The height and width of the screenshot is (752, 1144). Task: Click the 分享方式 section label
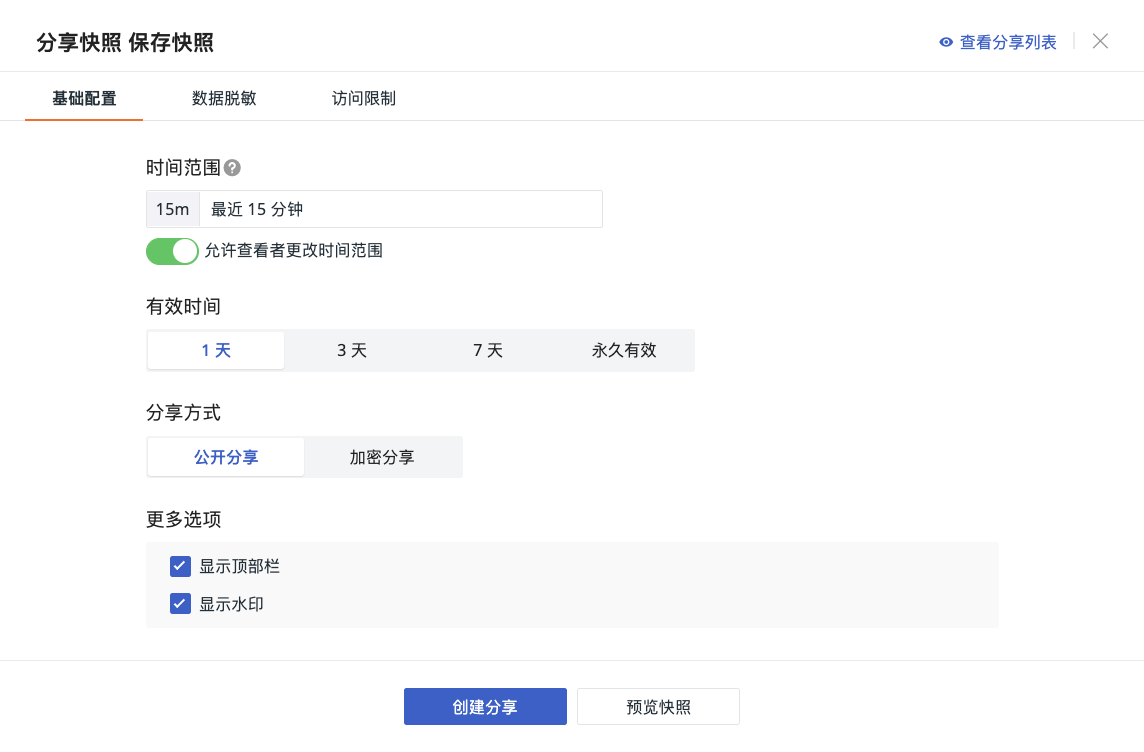click(183, 413)
